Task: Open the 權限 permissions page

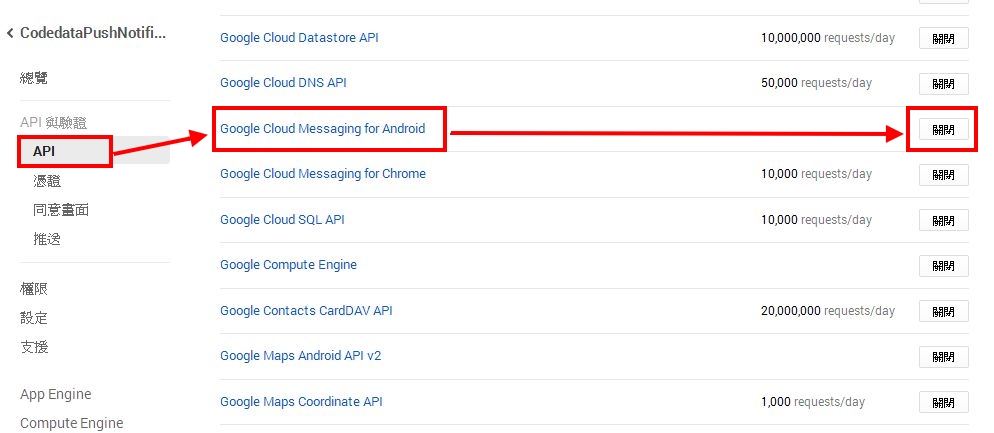Action: 34,289
